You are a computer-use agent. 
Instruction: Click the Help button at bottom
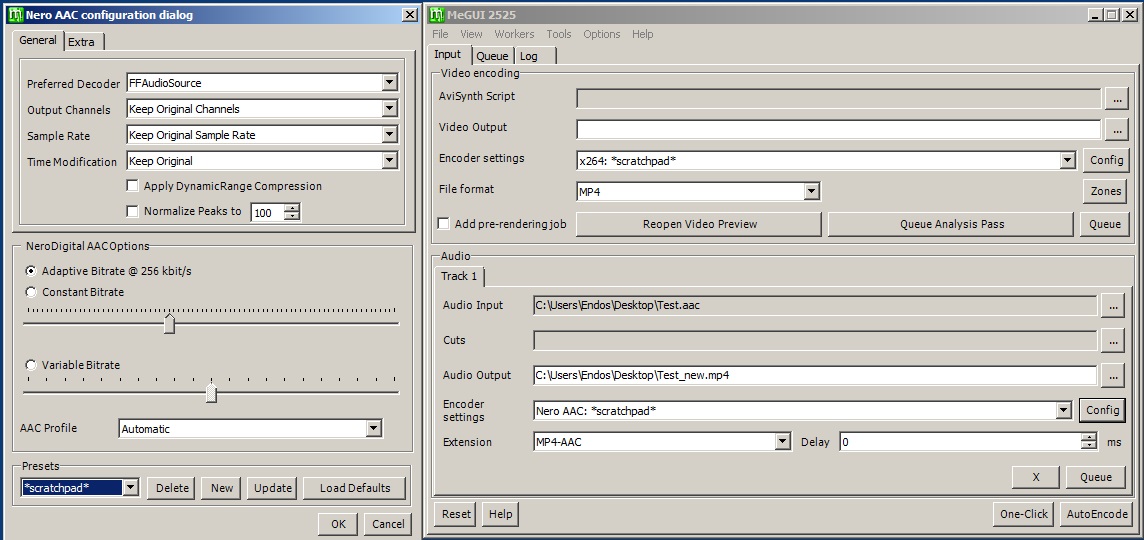click(x=500, y=514)
